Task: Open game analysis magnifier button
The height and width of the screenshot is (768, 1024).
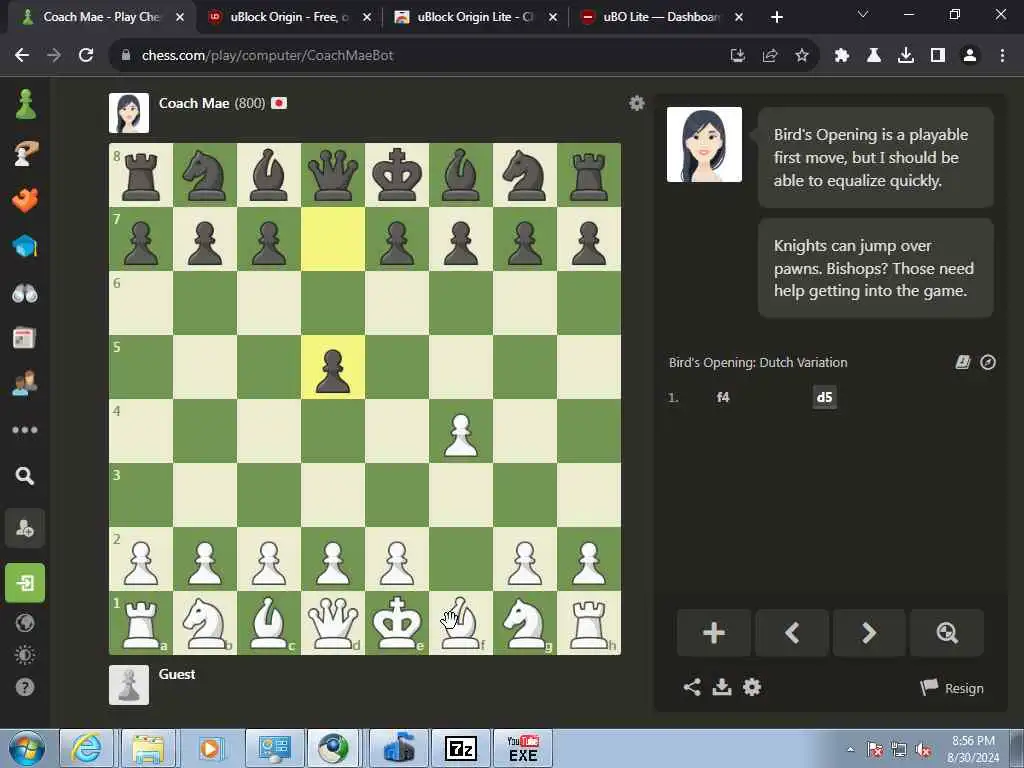Action: pos(947,633)
